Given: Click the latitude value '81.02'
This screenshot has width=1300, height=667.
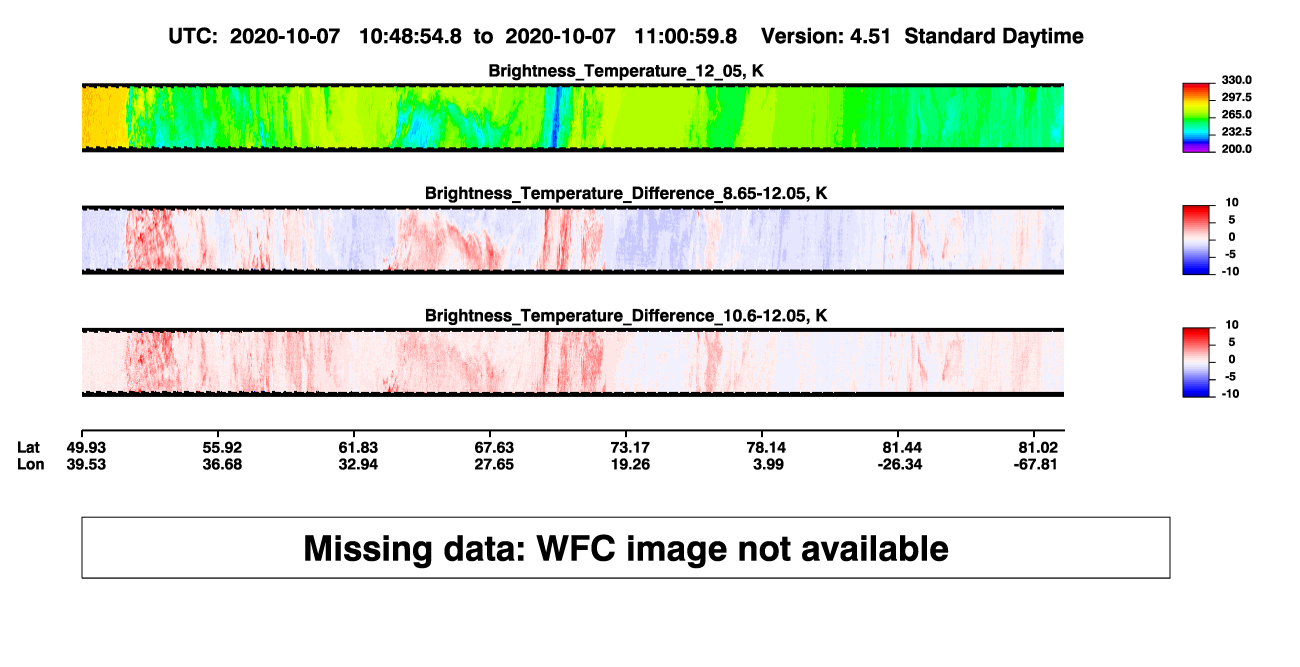Looking at the screenshot, I should [x=1038, y=447].
